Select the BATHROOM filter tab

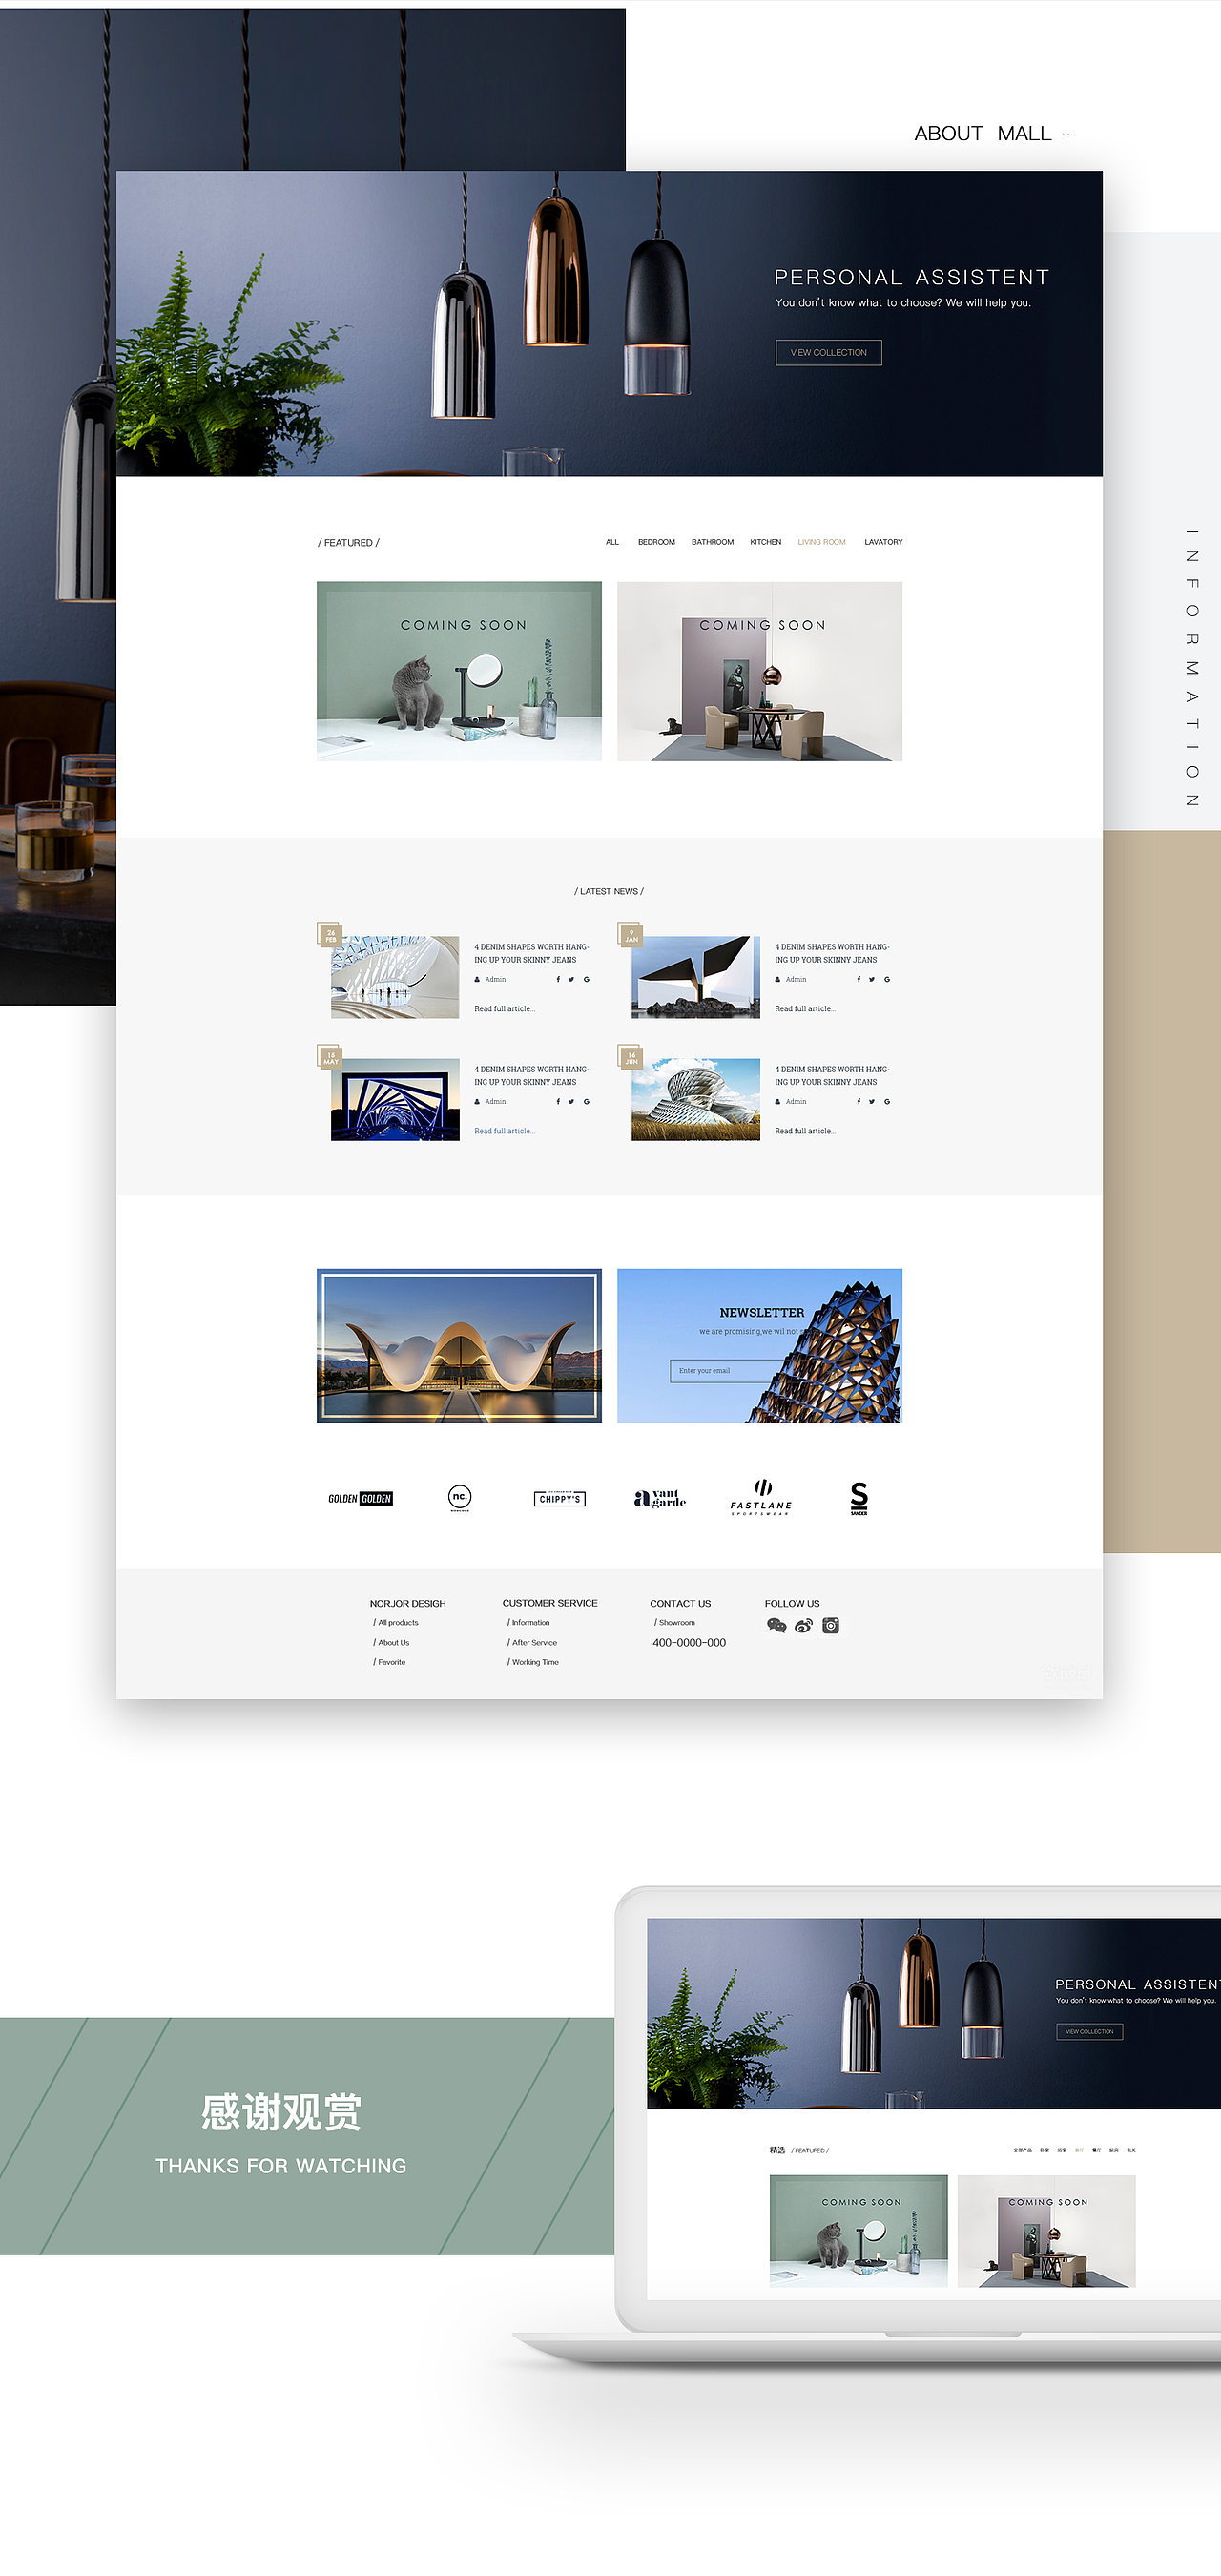coord(712,542)
